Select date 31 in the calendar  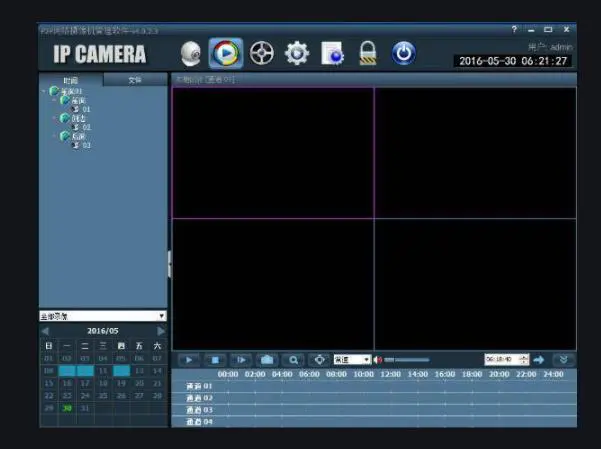[85, 408]
